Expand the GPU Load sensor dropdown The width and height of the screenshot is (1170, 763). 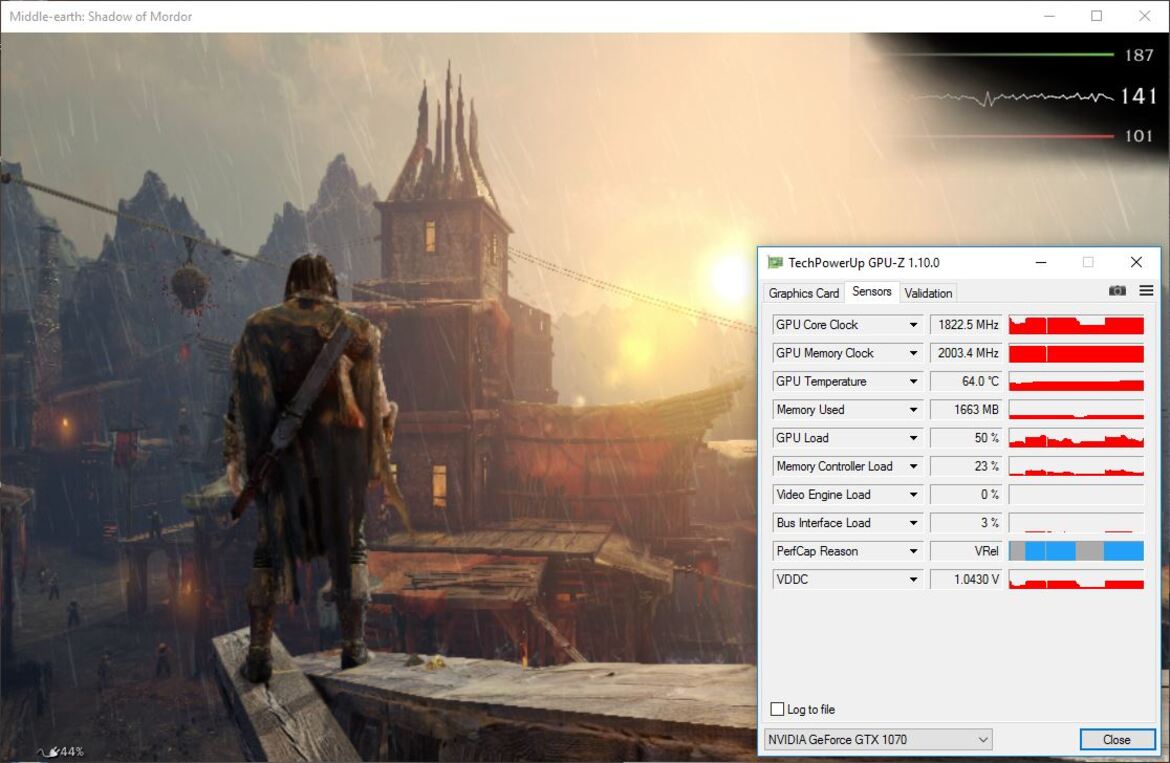[913, 439]
